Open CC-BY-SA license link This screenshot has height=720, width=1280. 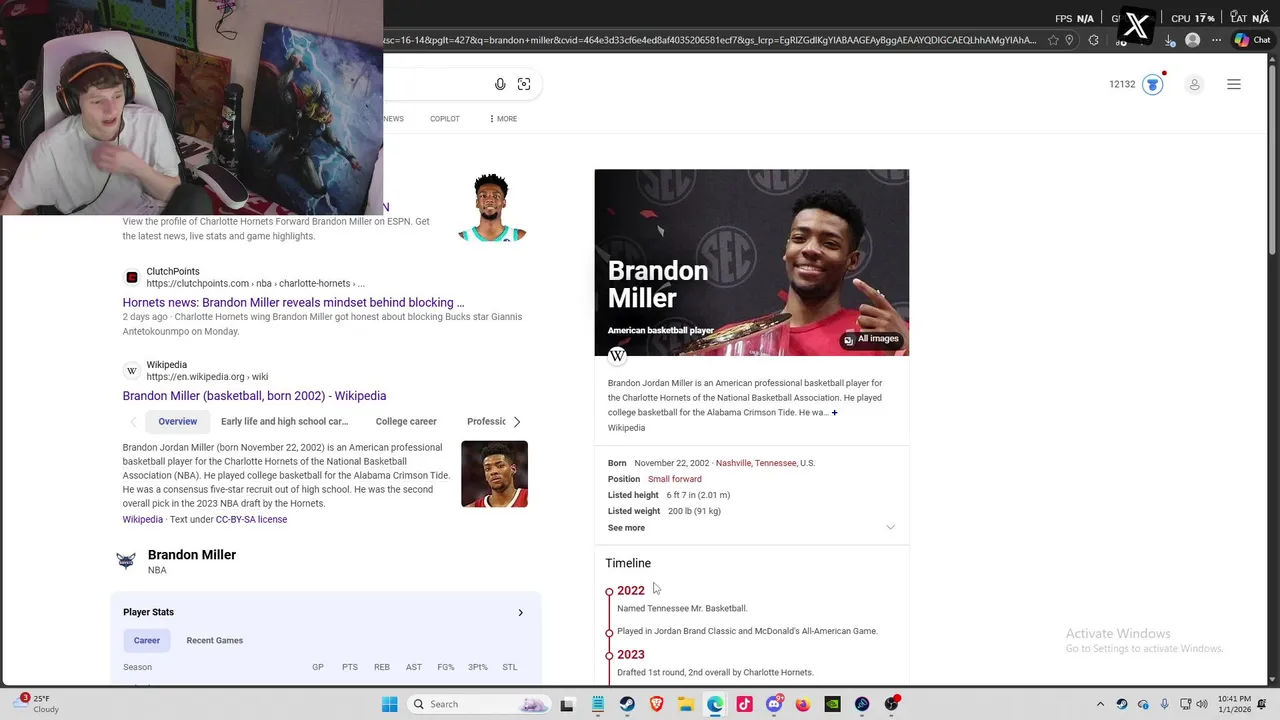251,520
